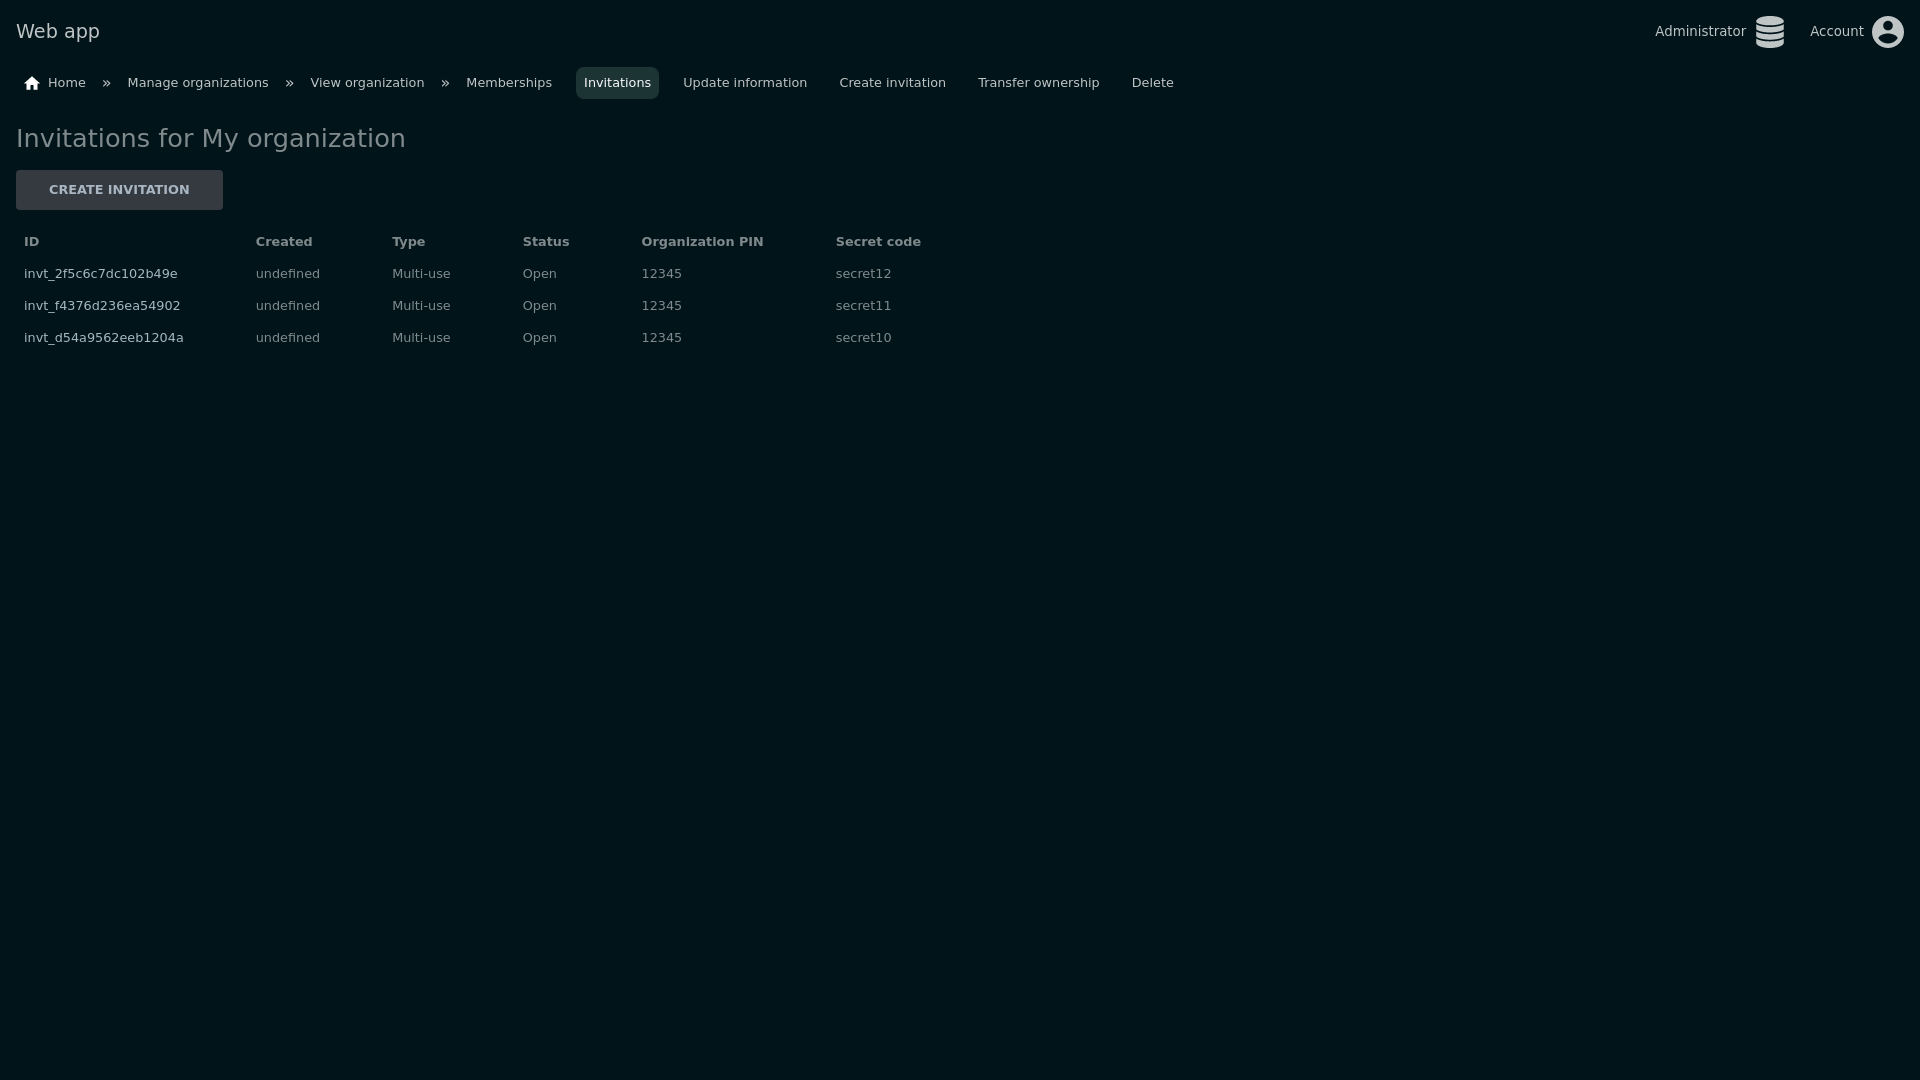Open the Administrator database icon
Image resolution: width=1920 pixels, height=1080 pixels.
(1769, 32)
